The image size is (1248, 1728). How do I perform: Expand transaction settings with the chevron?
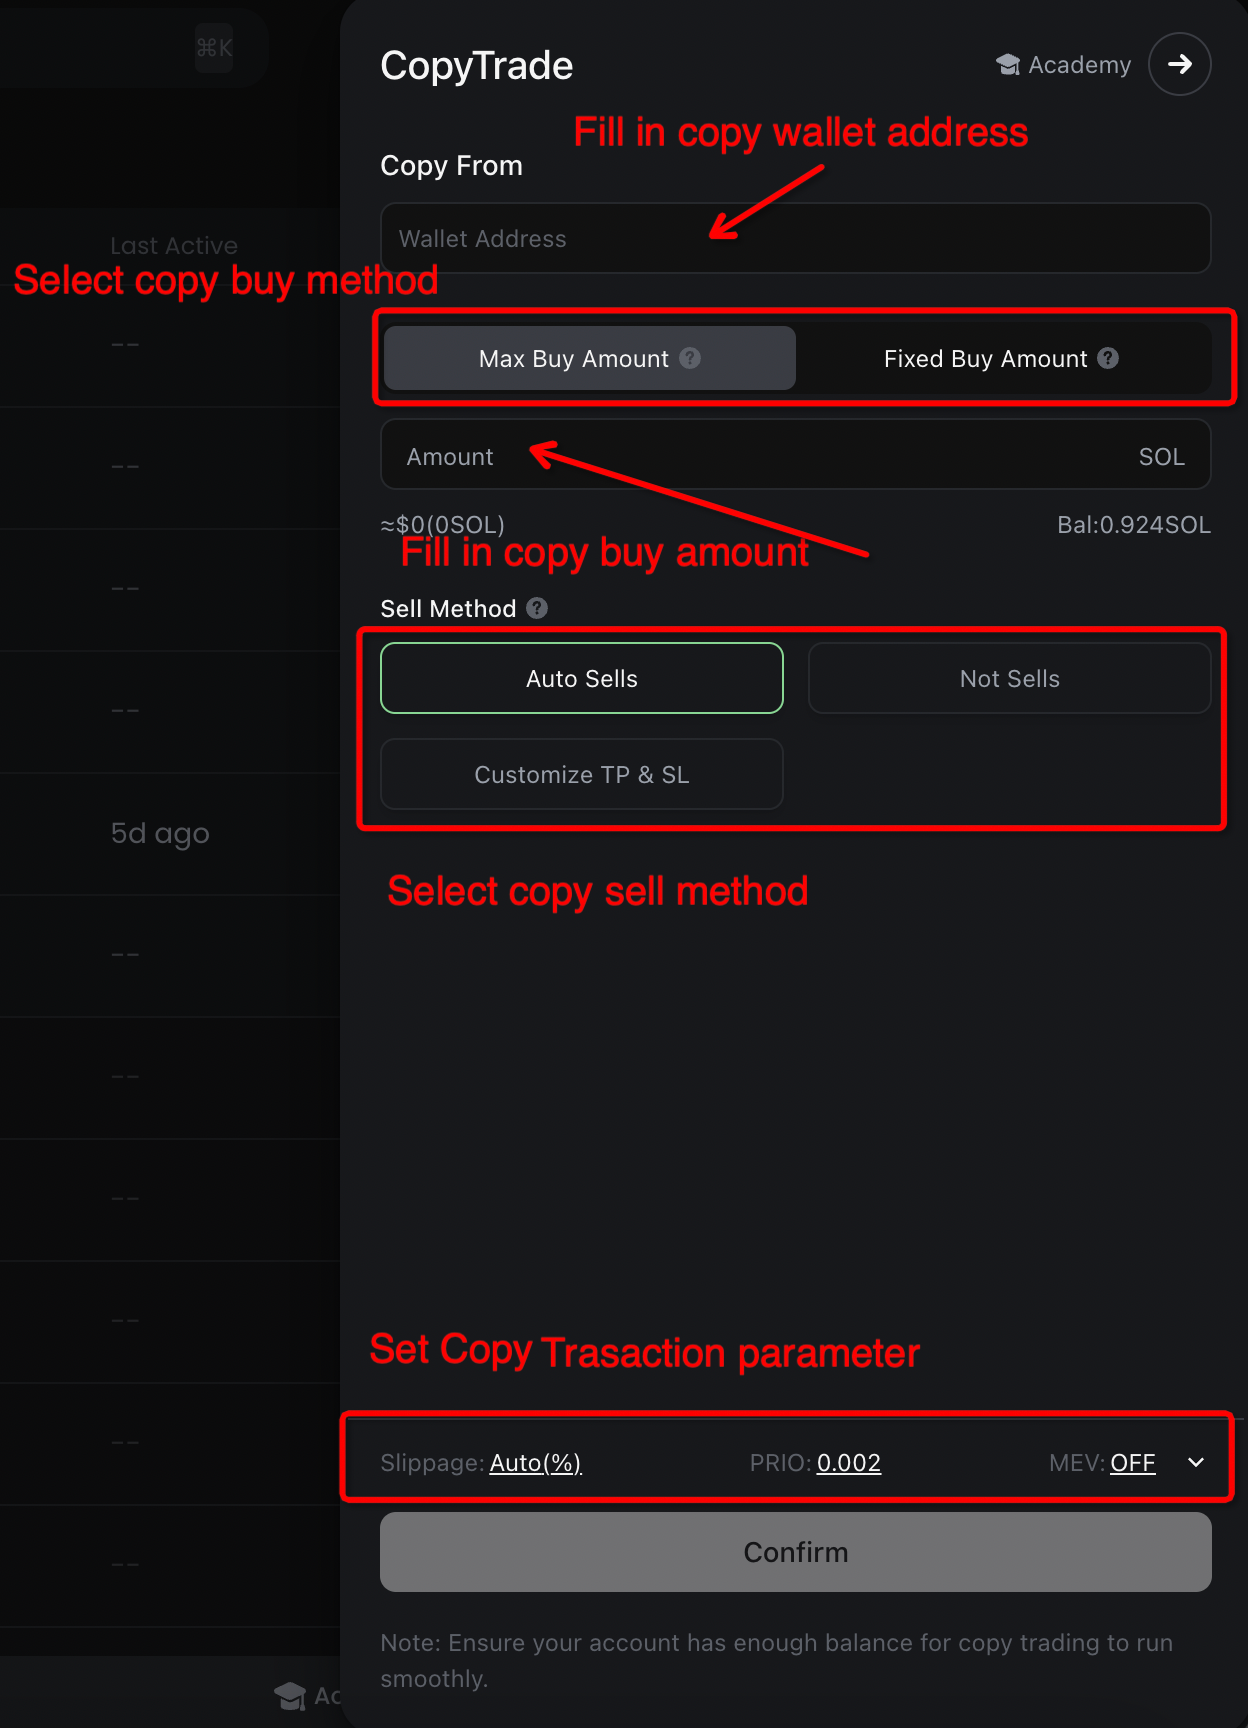tap(1196, 1462)
